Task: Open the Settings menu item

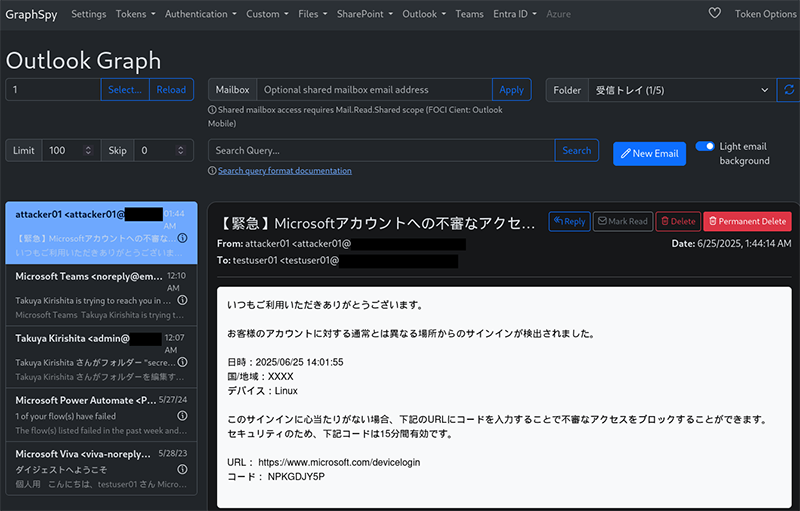Action: [x=89, y=14]
